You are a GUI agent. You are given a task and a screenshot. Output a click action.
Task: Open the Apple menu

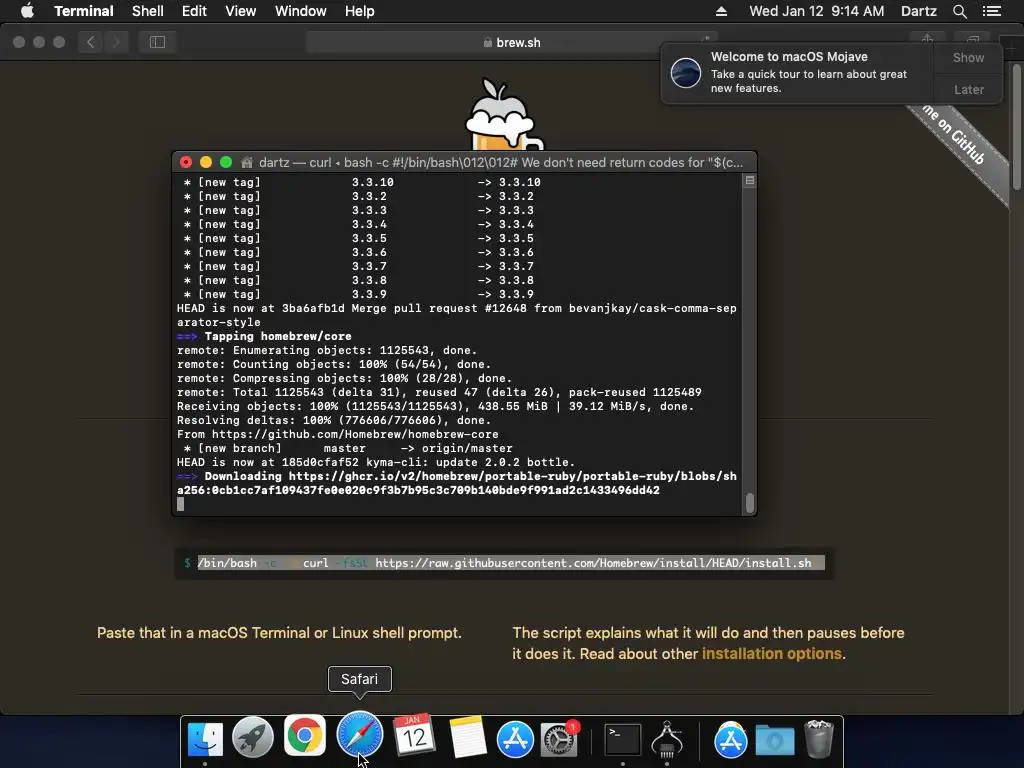pos(27,11)
